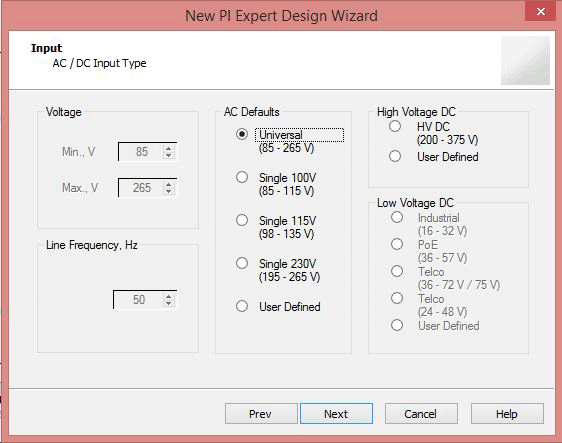The width and height of the screenshot is (562, 443).
Task: Select User Defined under AC Defaults
Action: 242,306
